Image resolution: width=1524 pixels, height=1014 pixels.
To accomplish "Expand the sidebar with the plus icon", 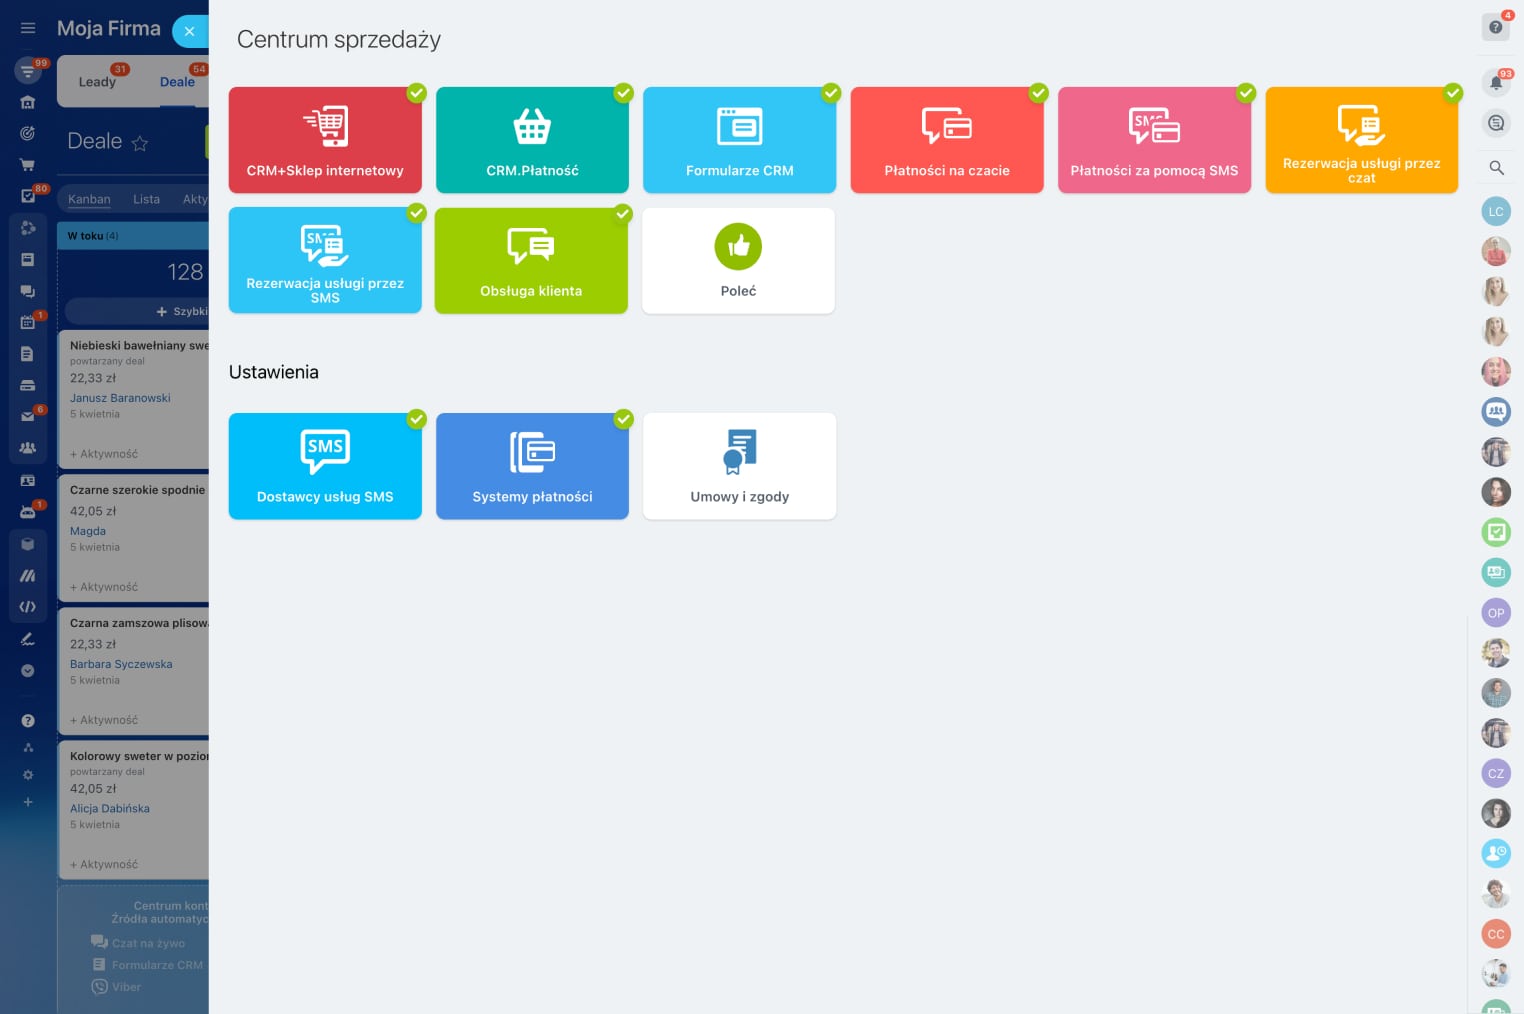I will click(28, 802).
